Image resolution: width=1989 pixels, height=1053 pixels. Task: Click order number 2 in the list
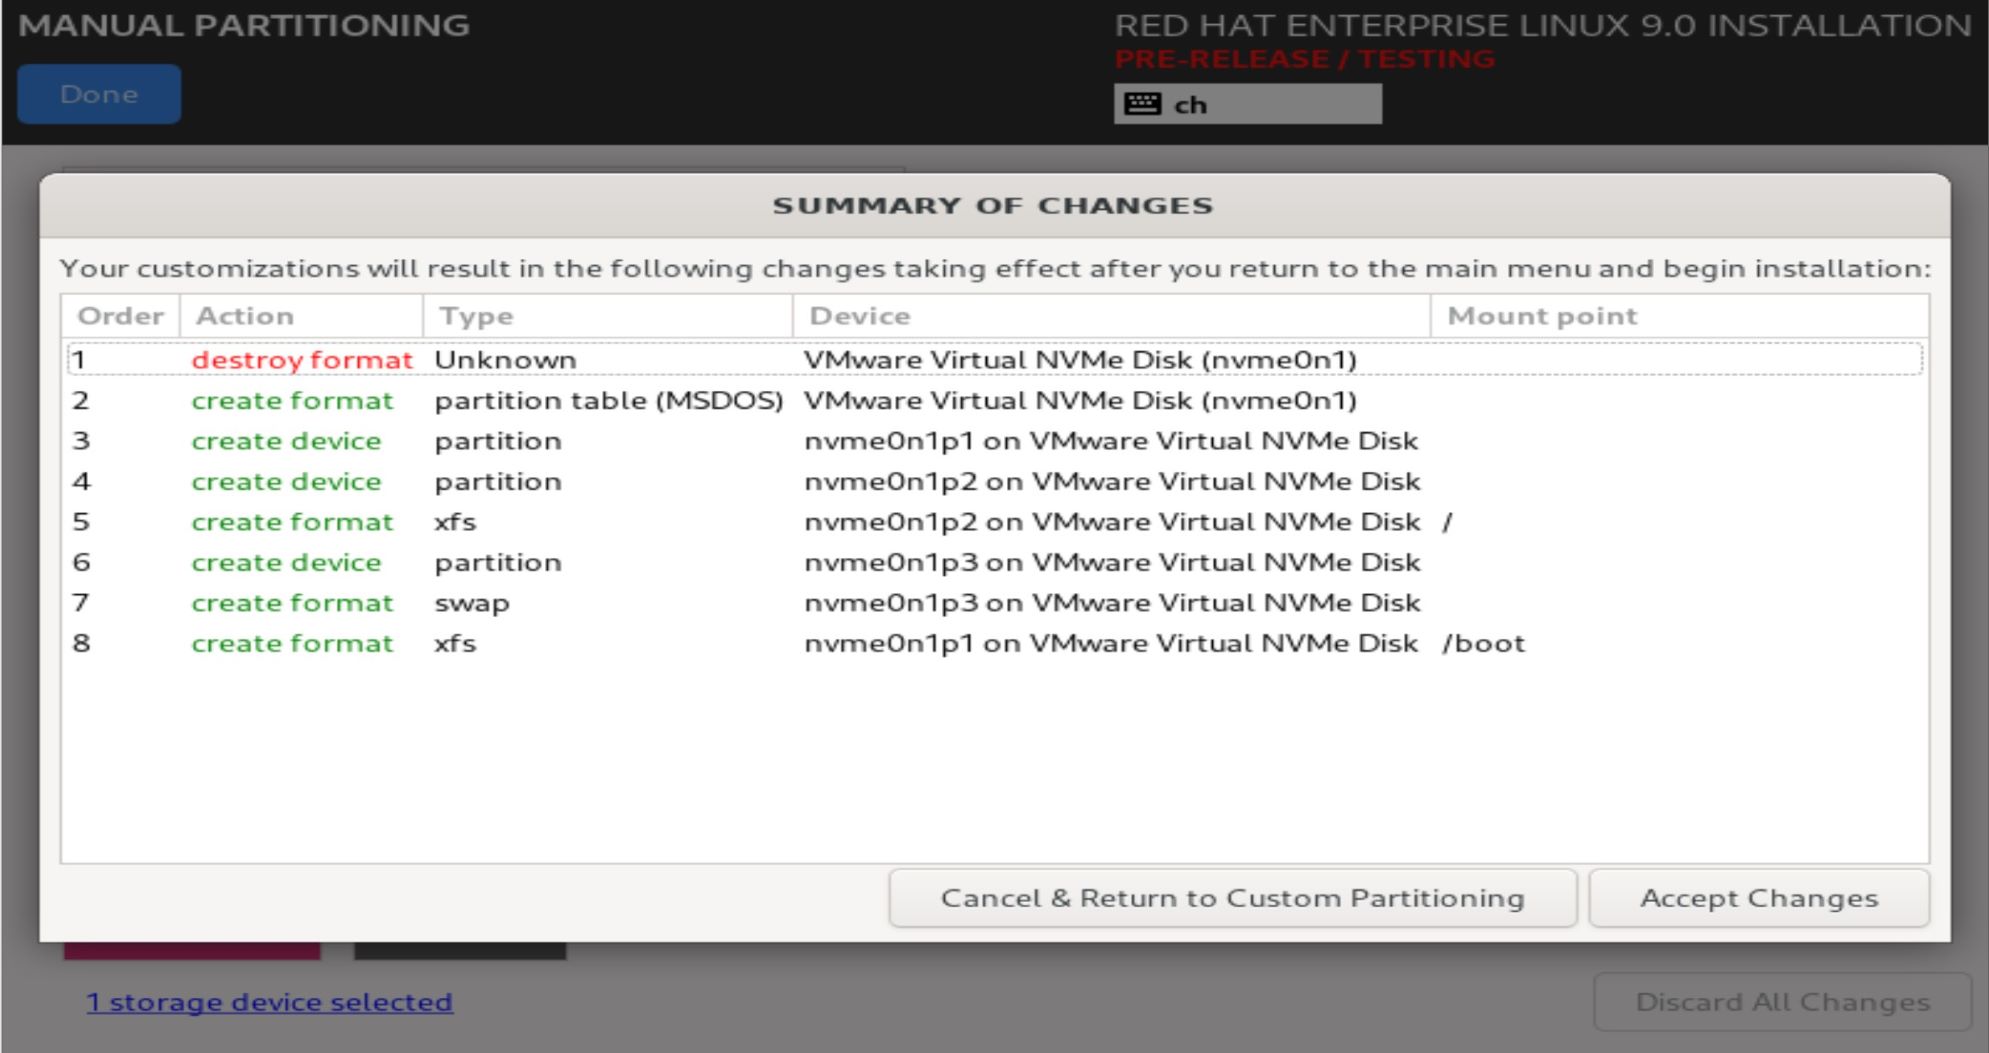81,401
